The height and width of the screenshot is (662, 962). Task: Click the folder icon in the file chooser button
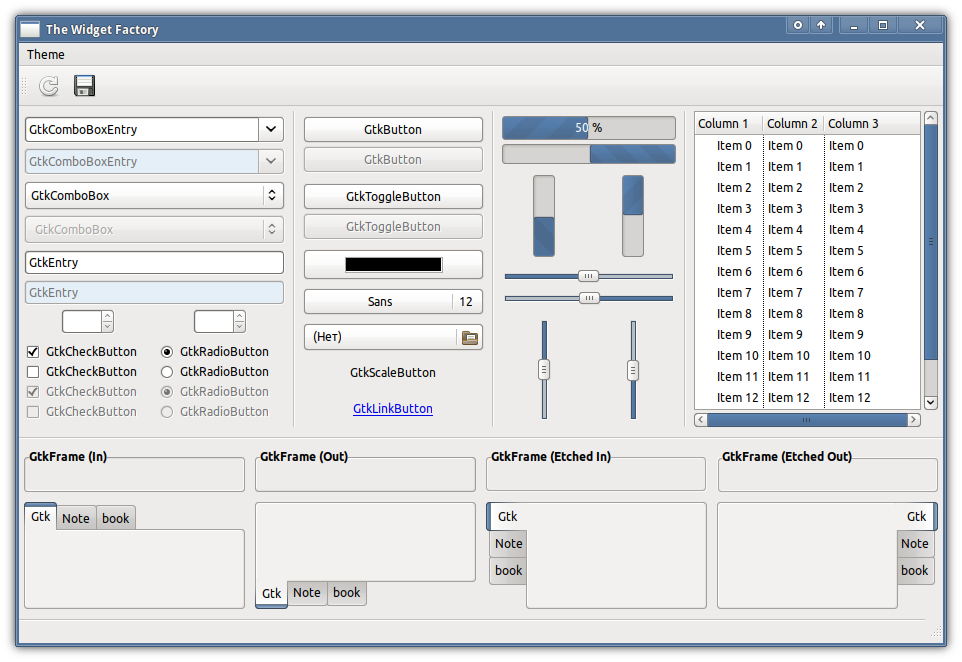coord(470,337)
